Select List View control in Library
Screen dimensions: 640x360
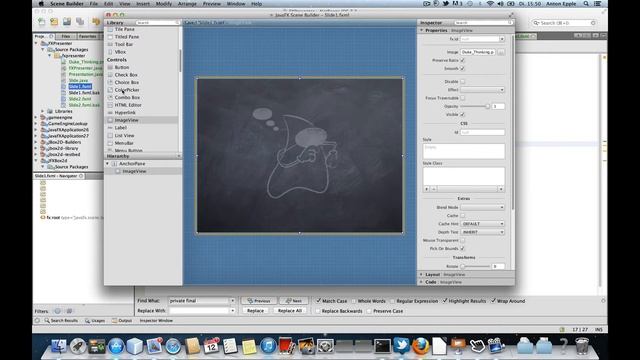pyautogui.click(x=124, y=136)
